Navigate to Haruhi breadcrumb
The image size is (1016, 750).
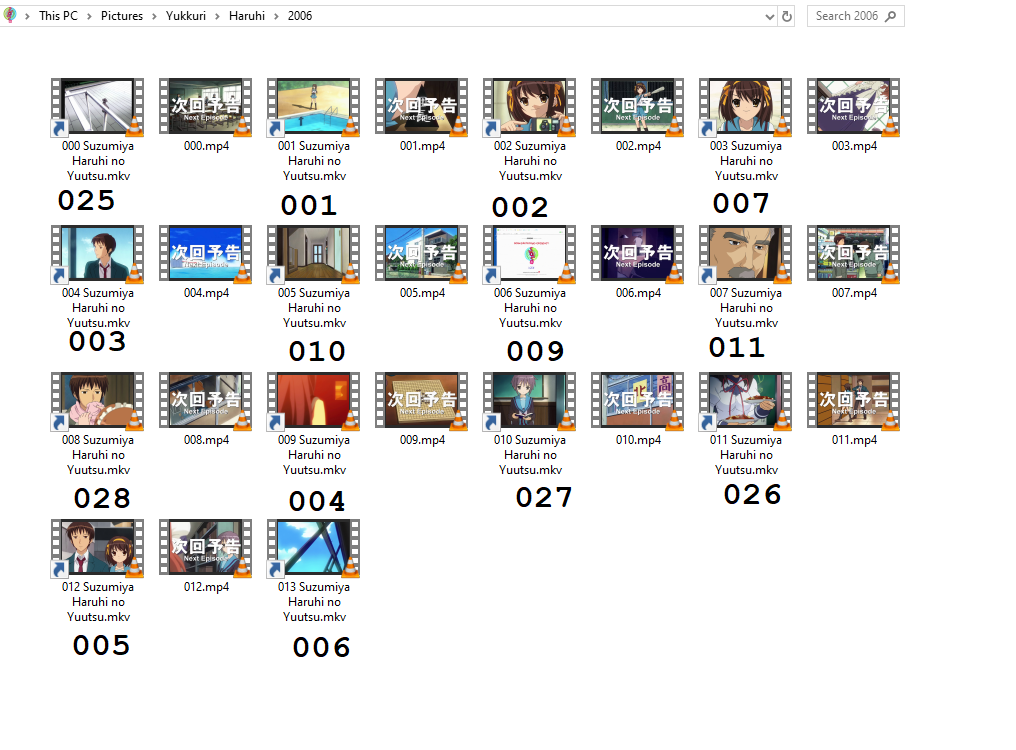247,16
